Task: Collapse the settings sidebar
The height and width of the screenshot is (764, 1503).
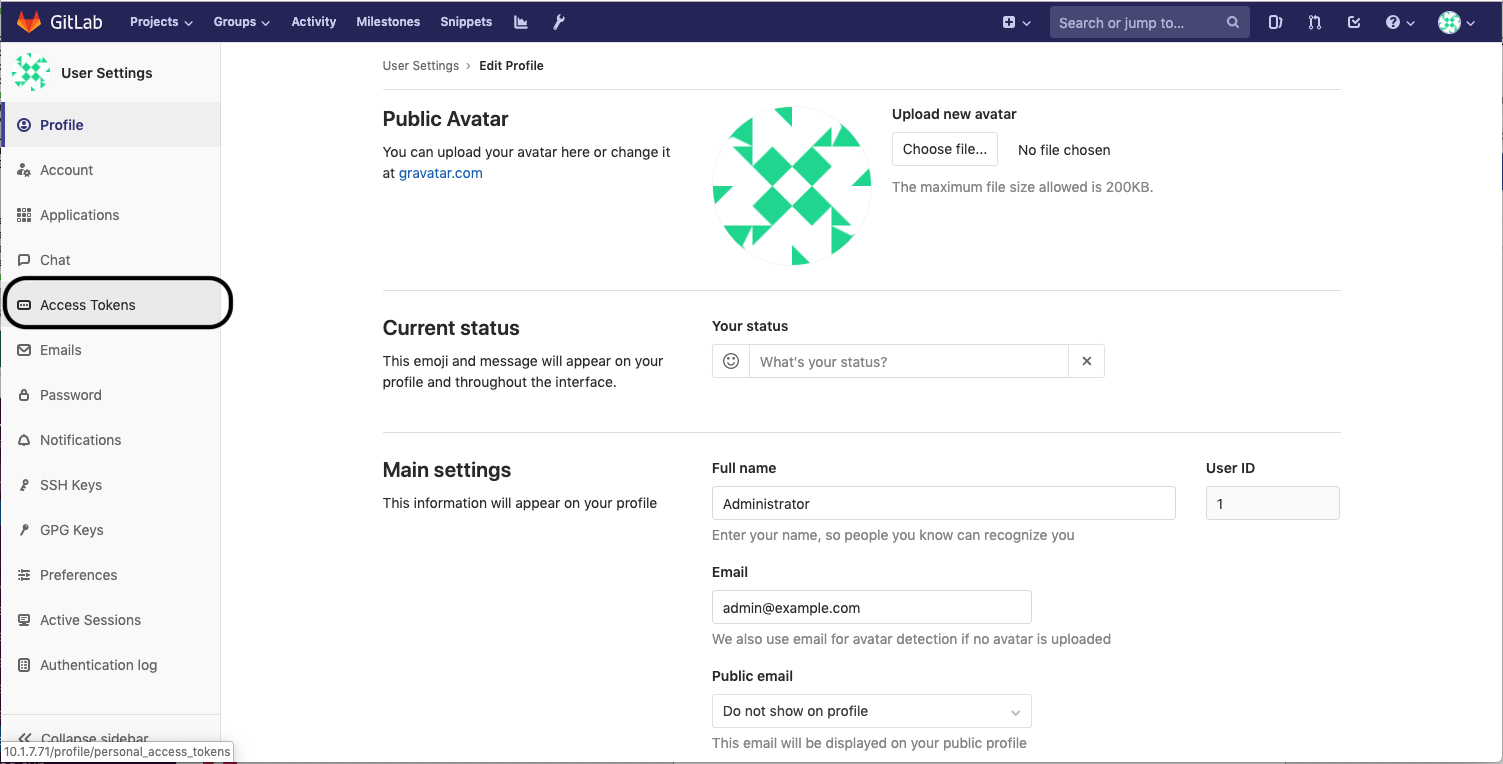Action: point(96,738)
